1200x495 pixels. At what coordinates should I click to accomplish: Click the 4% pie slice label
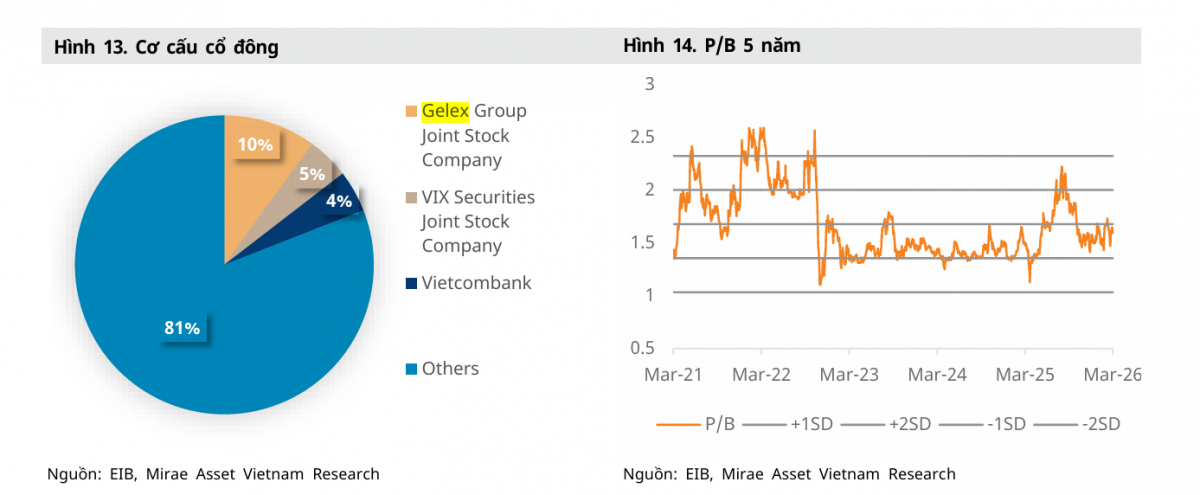(338, 201)
